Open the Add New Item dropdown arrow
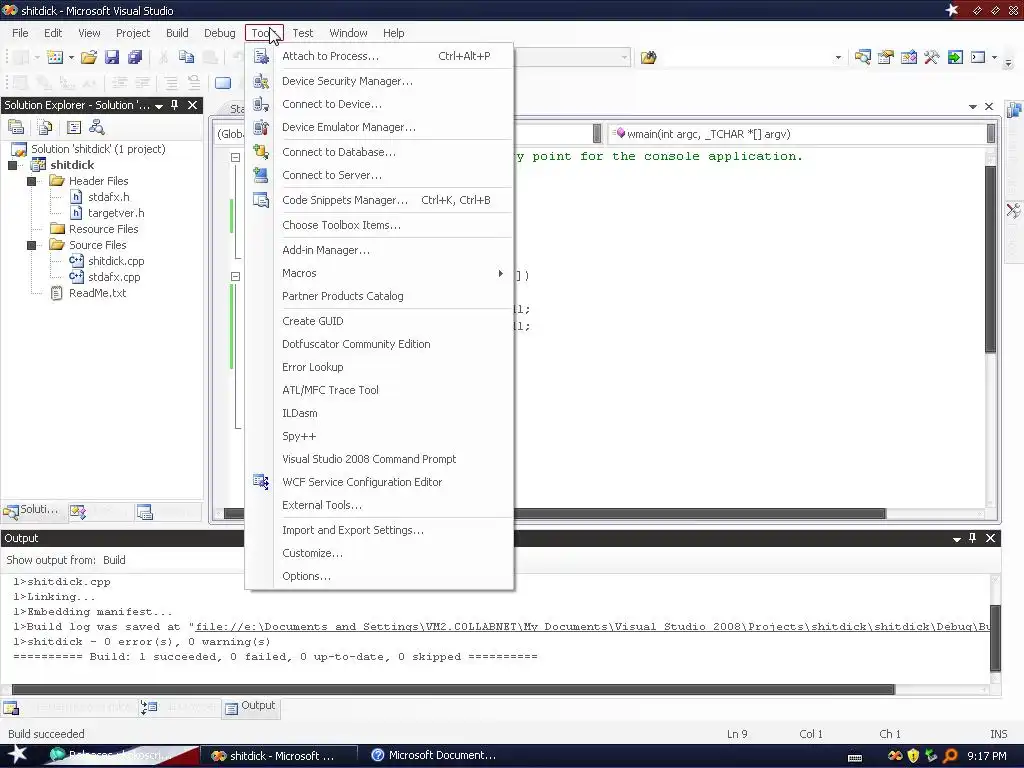Viewport: 1024px width, 768px height. [71, 57]
